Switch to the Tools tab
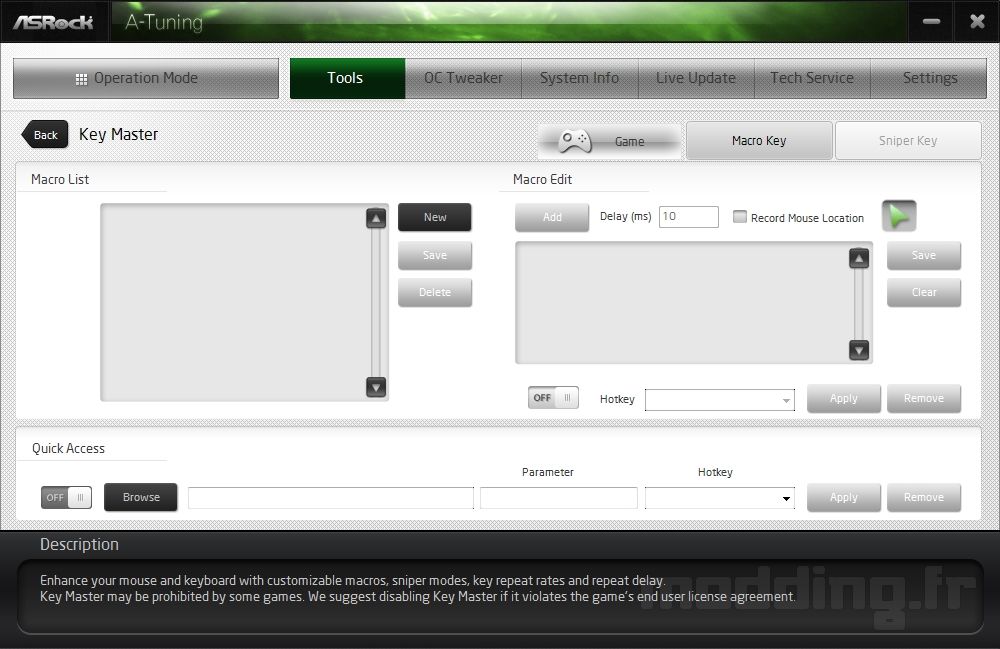 coord(347,78)
